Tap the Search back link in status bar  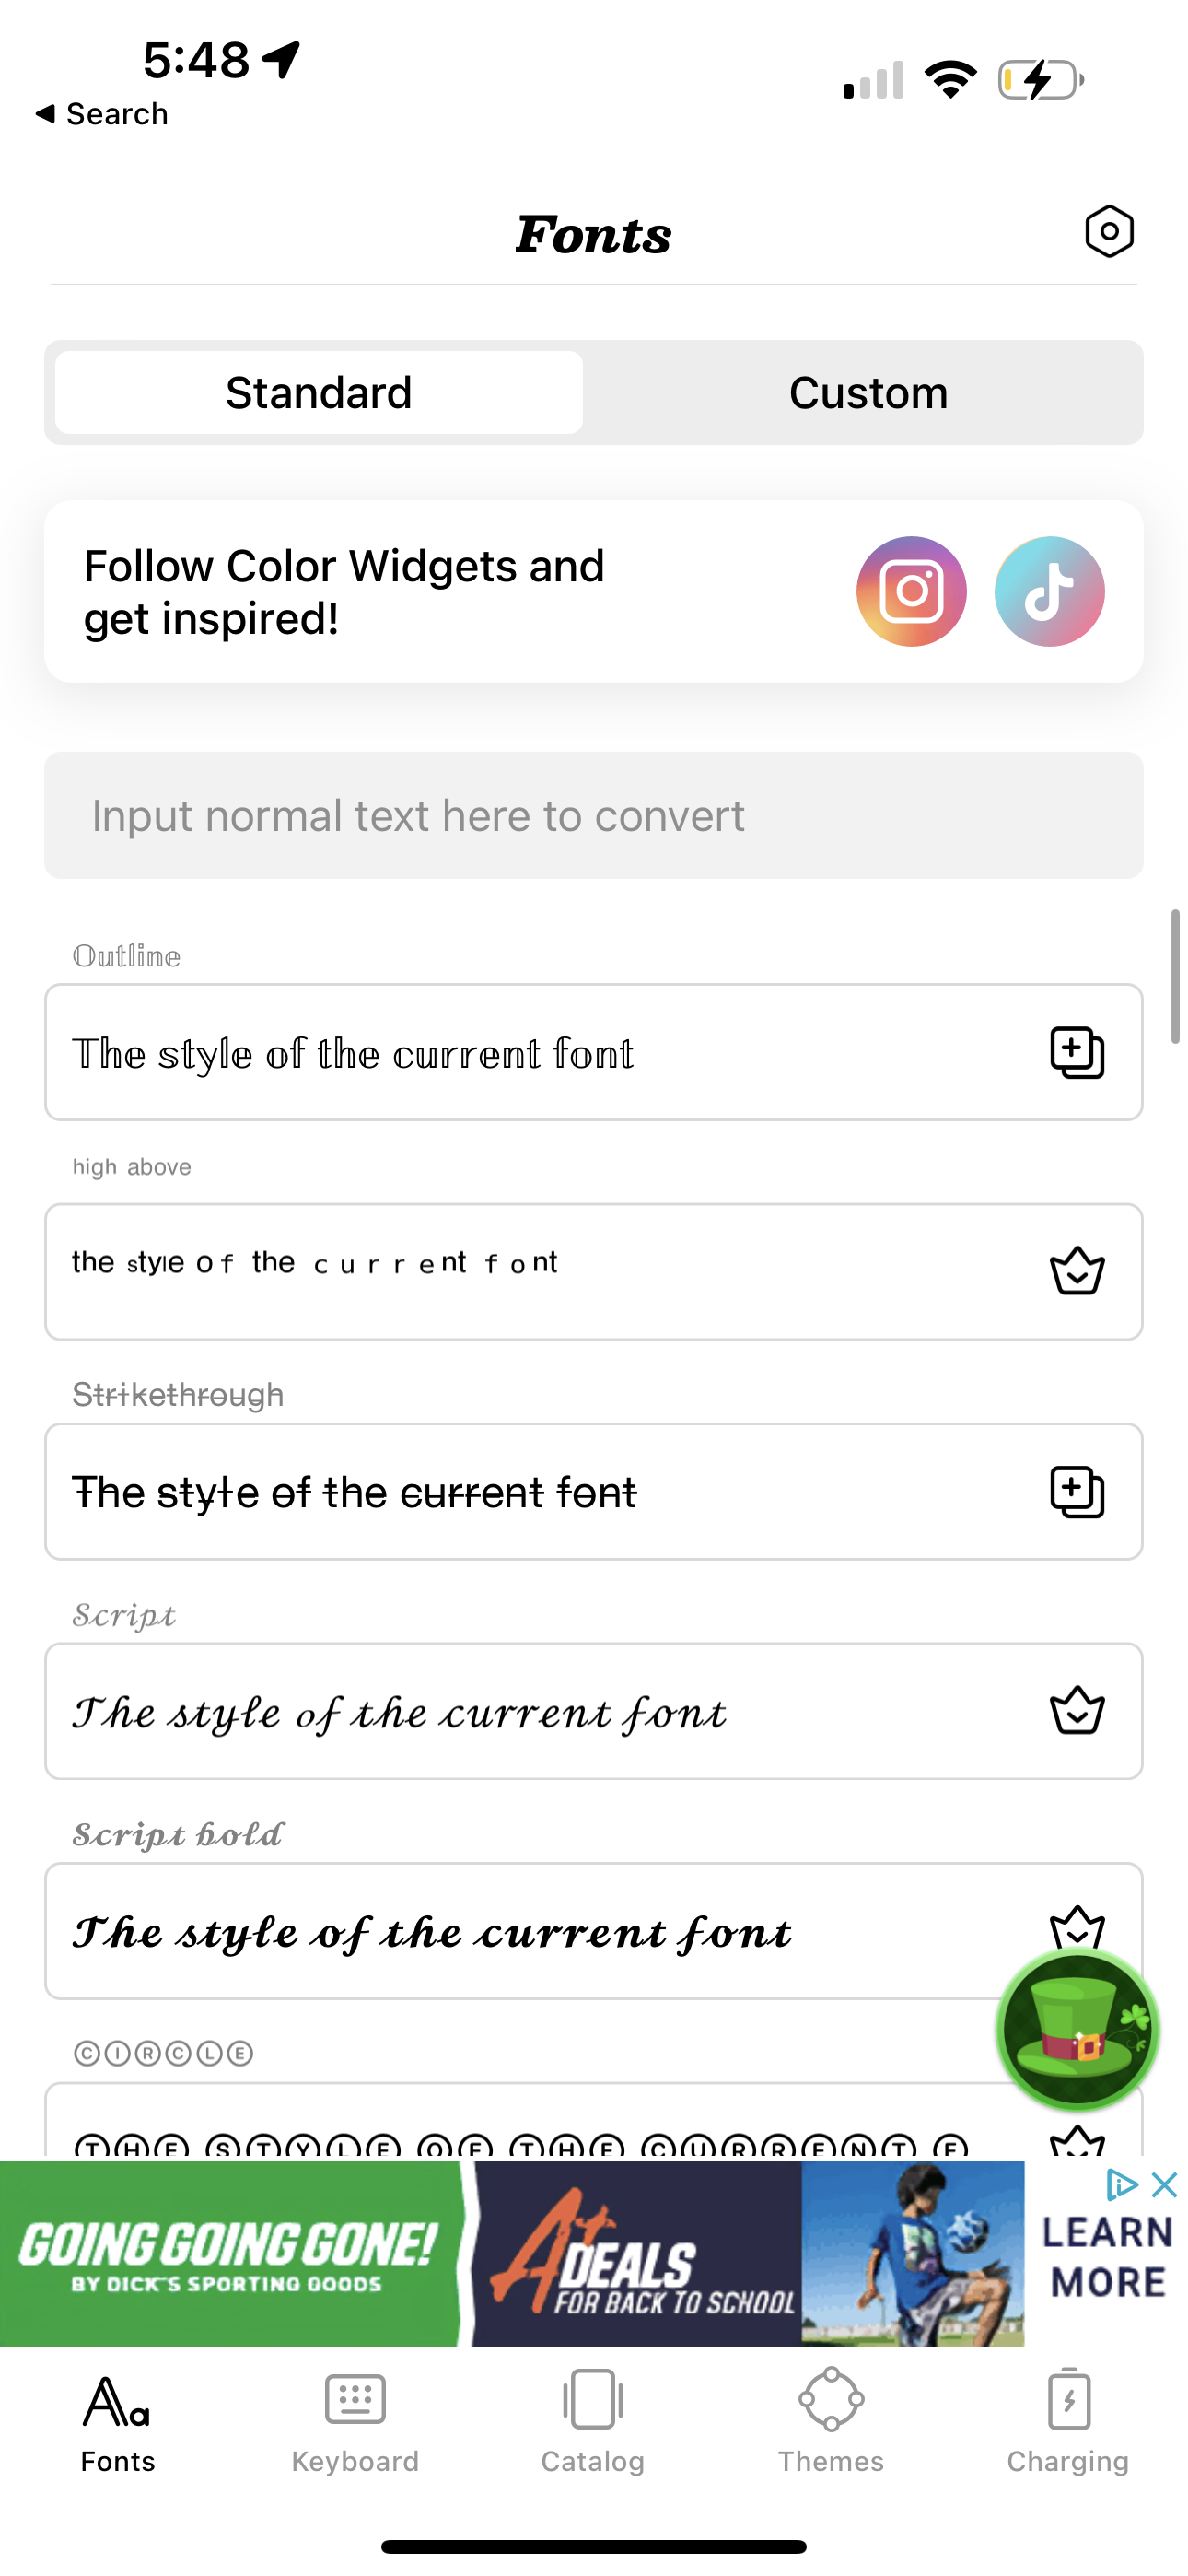pos(102,114)
